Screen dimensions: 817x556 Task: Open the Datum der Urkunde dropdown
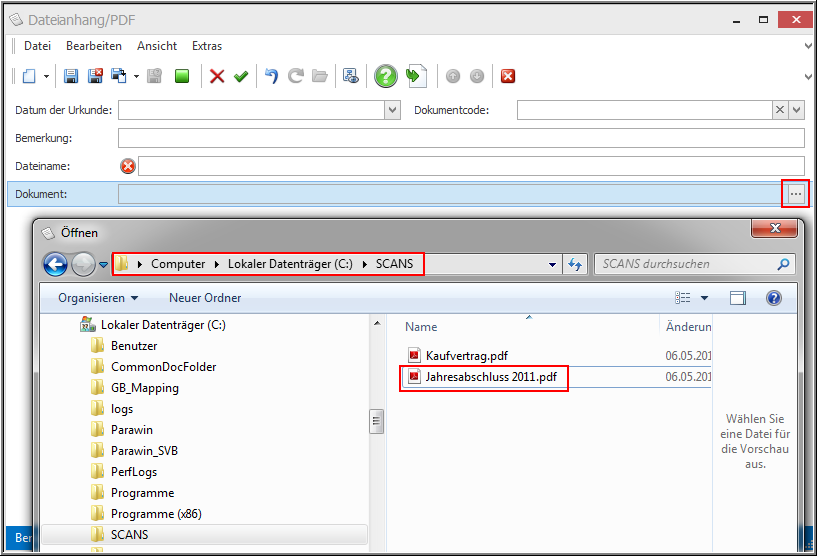pyautogui.click(x=393, y=110)
